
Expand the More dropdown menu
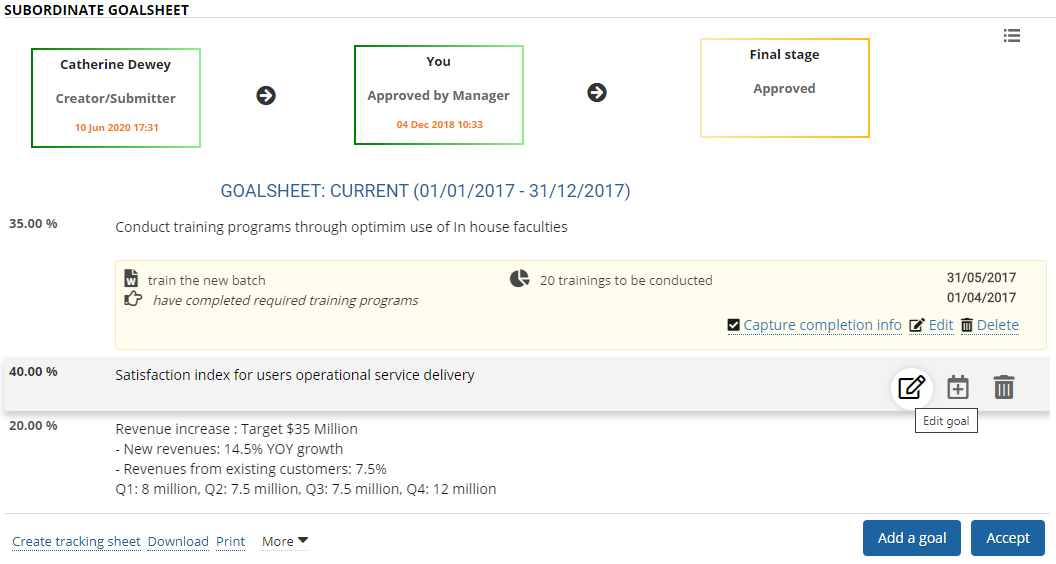[x=285, y=541]
